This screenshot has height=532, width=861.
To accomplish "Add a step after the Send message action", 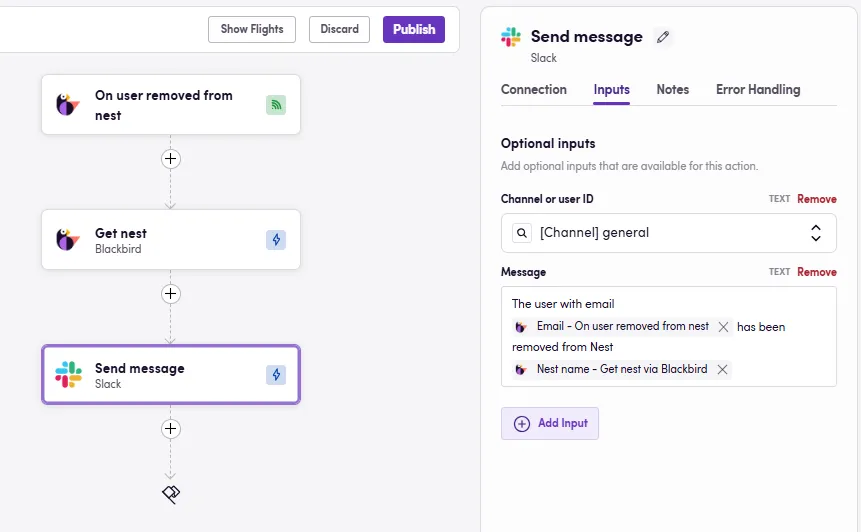I will pos(171,429).
